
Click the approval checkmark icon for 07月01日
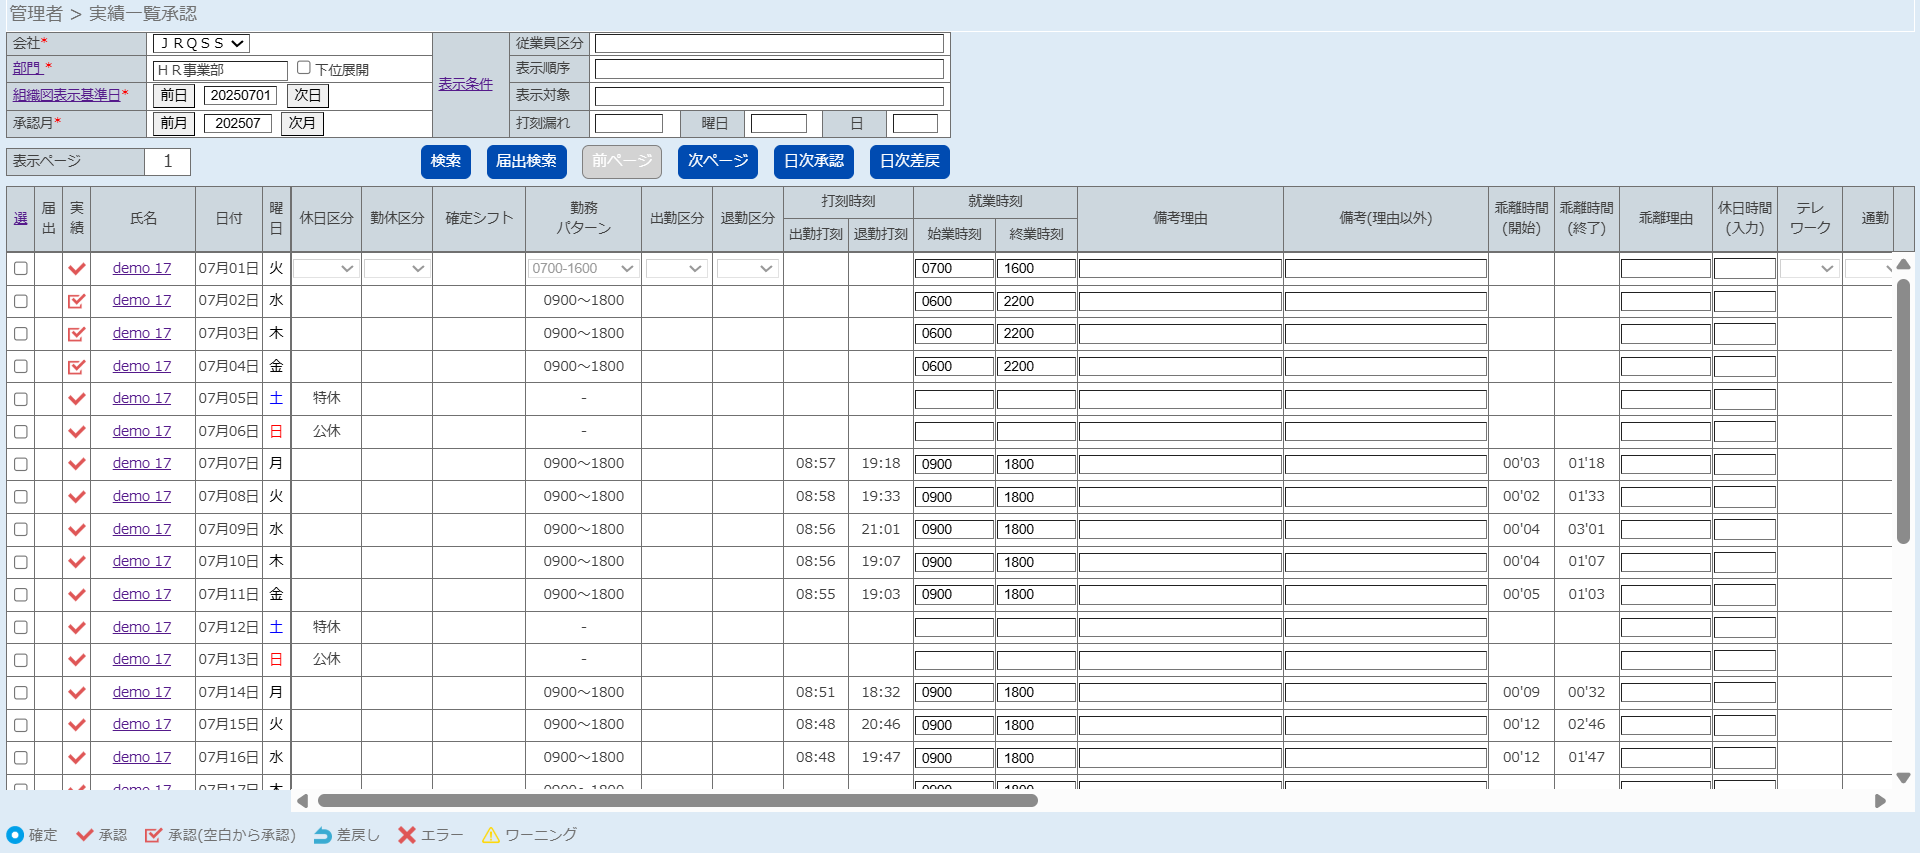(x=76, y=269)
